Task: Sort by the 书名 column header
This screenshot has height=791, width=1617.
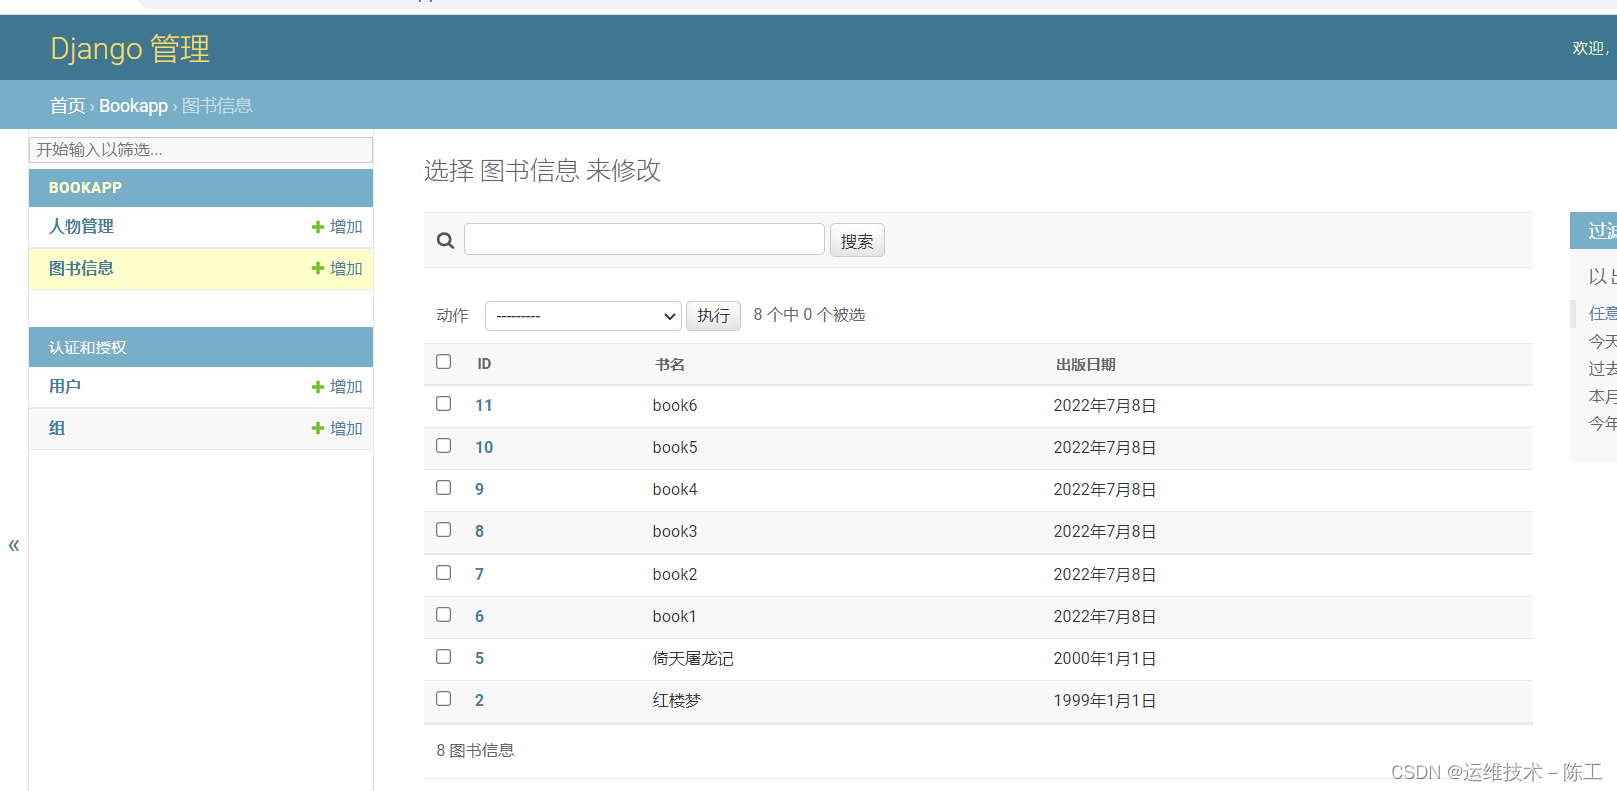Action: click(x=670, y=365)
